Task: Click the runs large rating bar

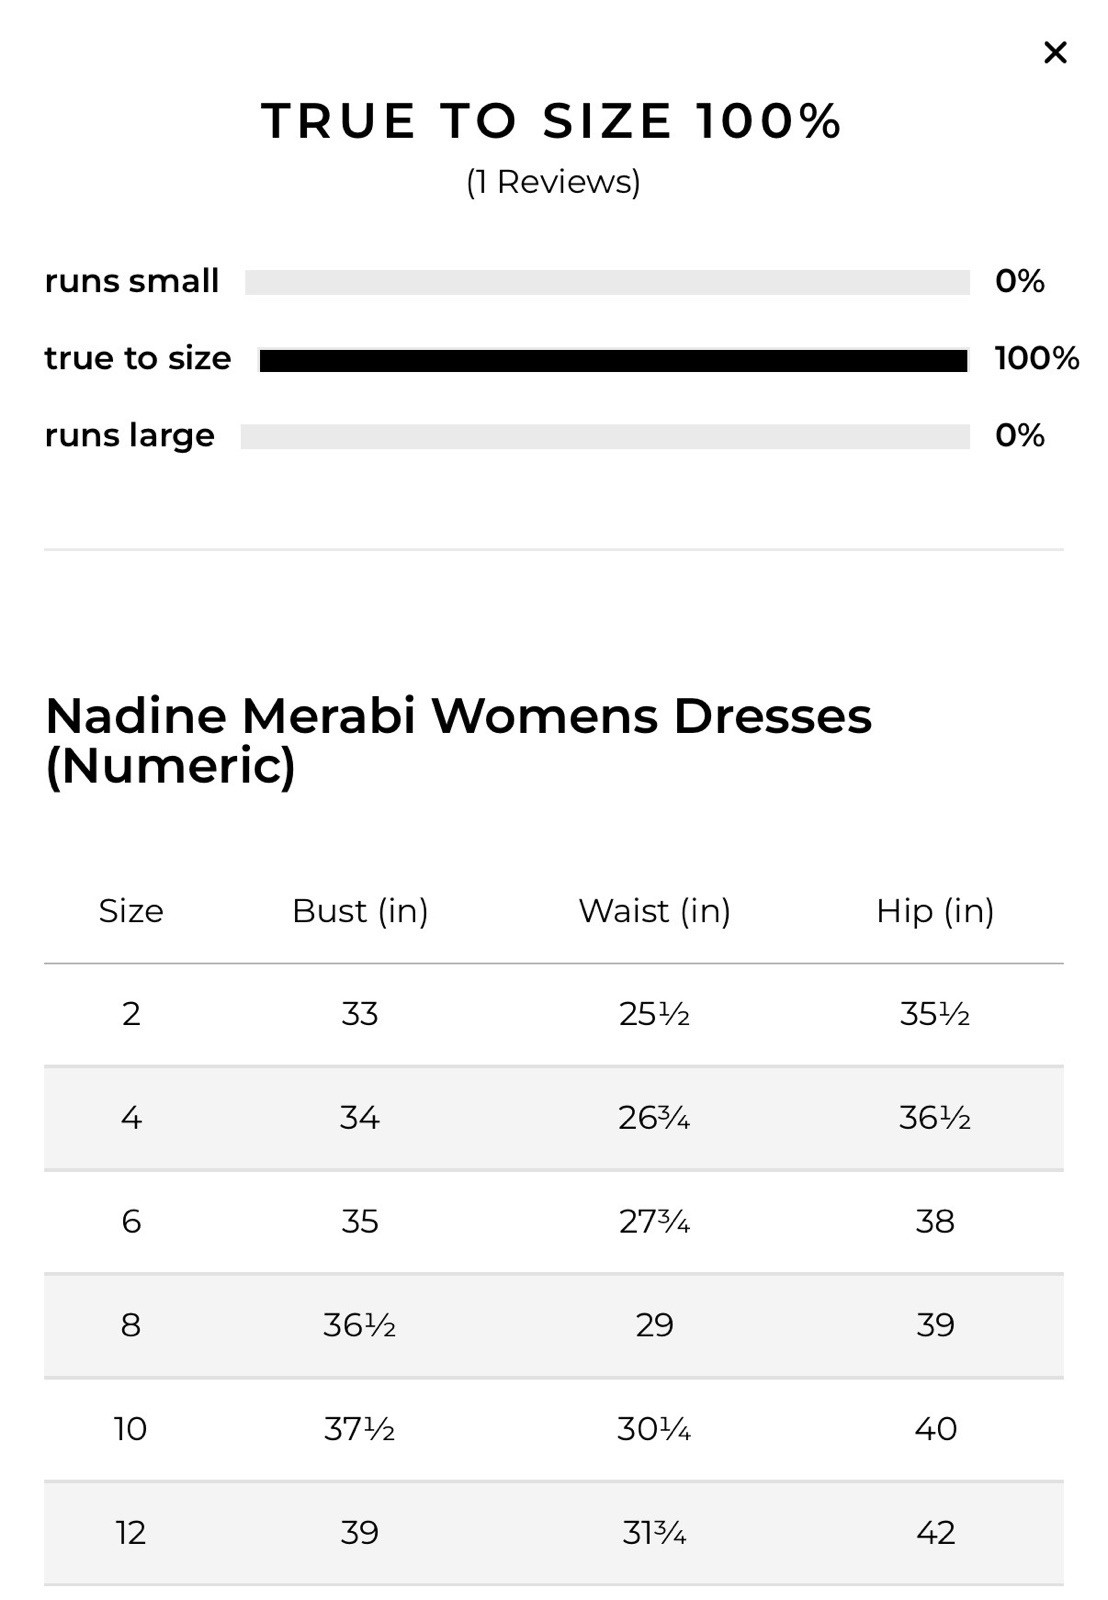Action: click(605, 436)
